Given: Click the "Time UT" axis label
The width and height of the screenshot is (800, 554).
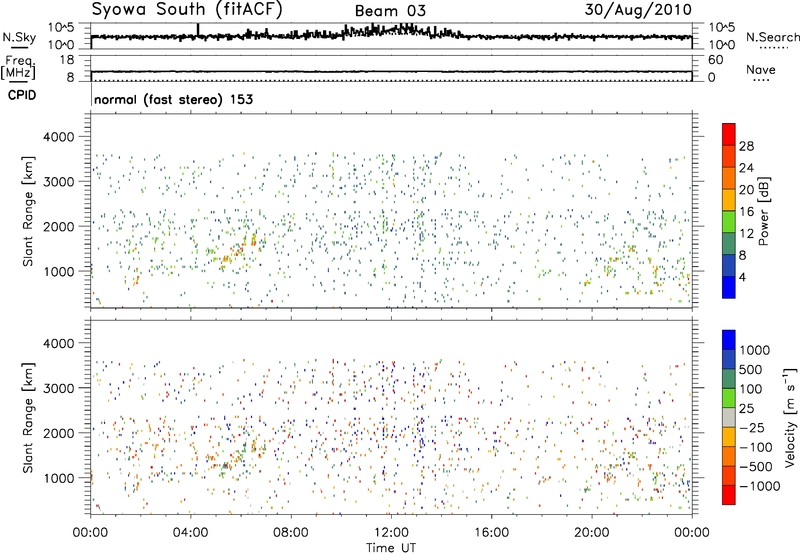Looking at the screenshot, I should [x=391, y=548].
